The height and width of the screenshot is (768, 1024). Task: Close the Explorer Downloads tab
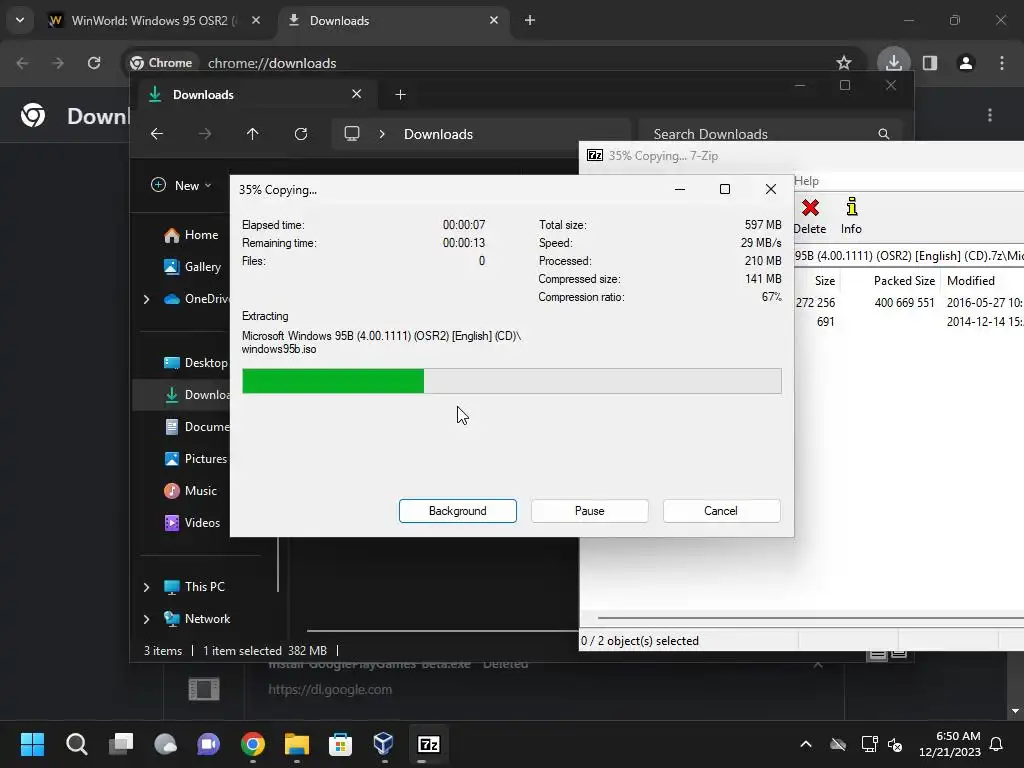[357, 94]
